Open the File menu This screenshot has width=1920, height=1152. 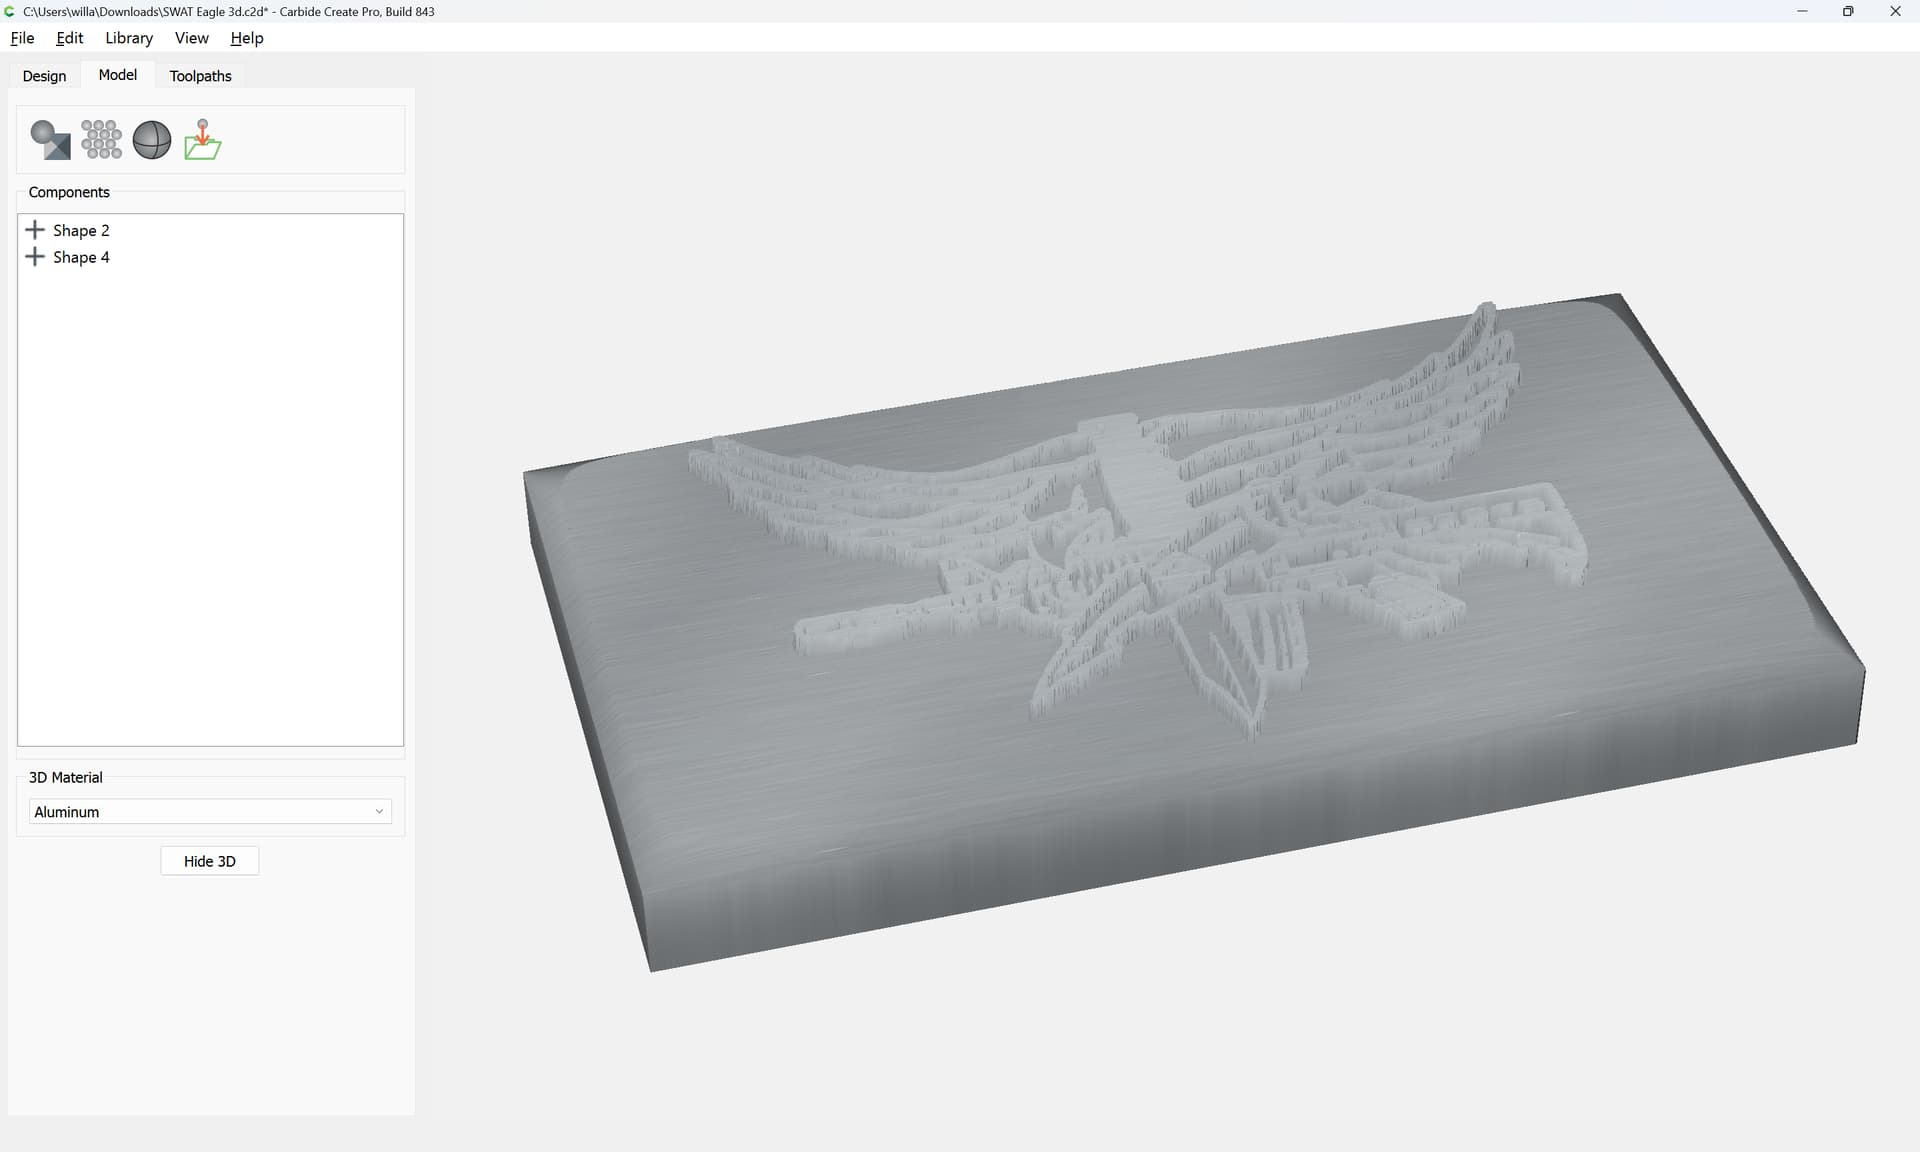pos(22,38)
